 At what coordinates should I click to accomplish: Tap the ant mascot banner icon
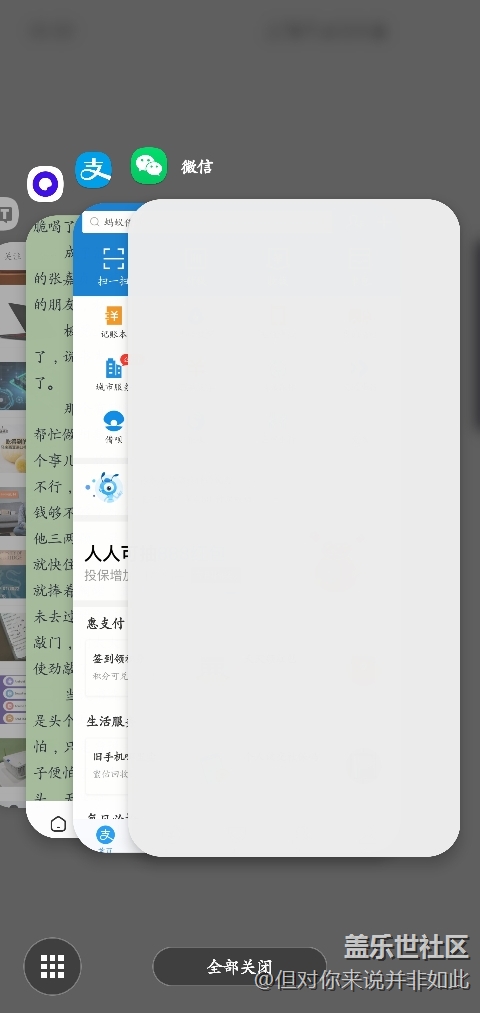pos(105,488)
